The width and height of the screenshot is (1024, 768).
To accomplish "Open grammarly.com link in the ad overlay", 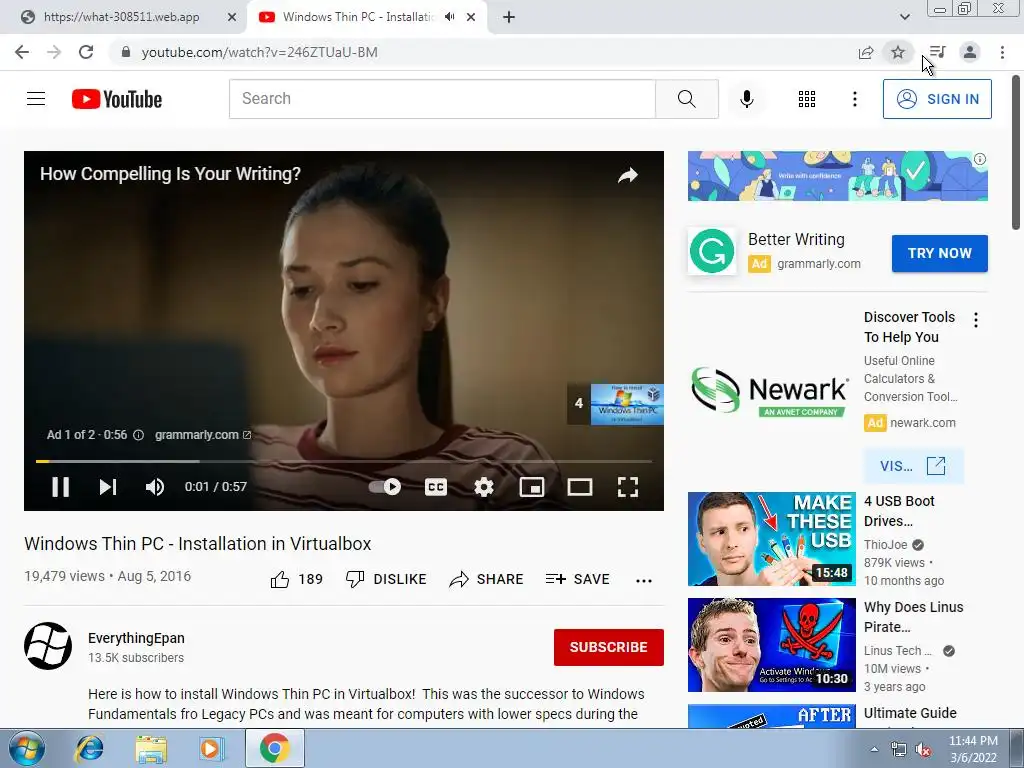I will [202, 435].
